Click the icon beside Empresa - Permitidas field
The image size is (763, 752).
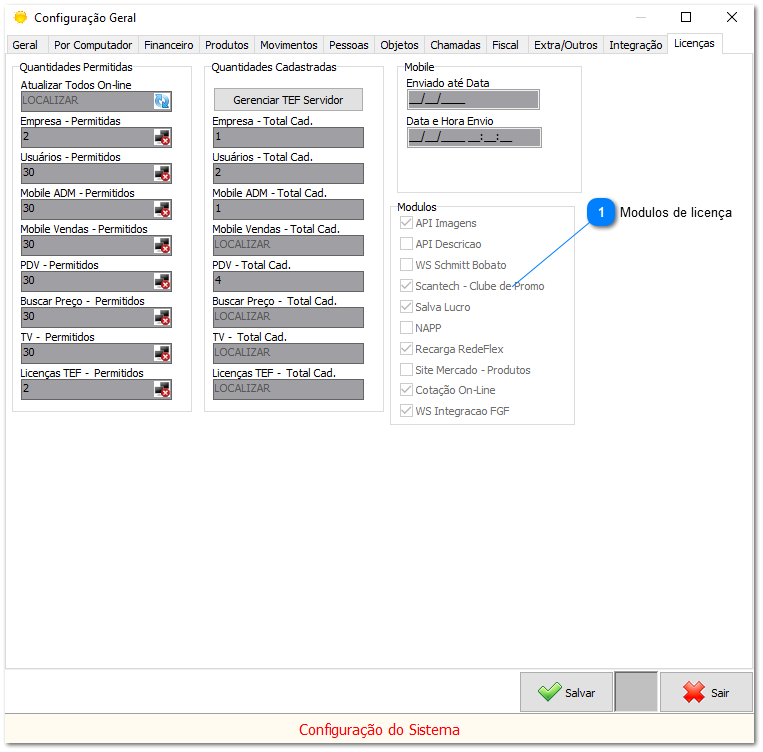pos(162,137)
